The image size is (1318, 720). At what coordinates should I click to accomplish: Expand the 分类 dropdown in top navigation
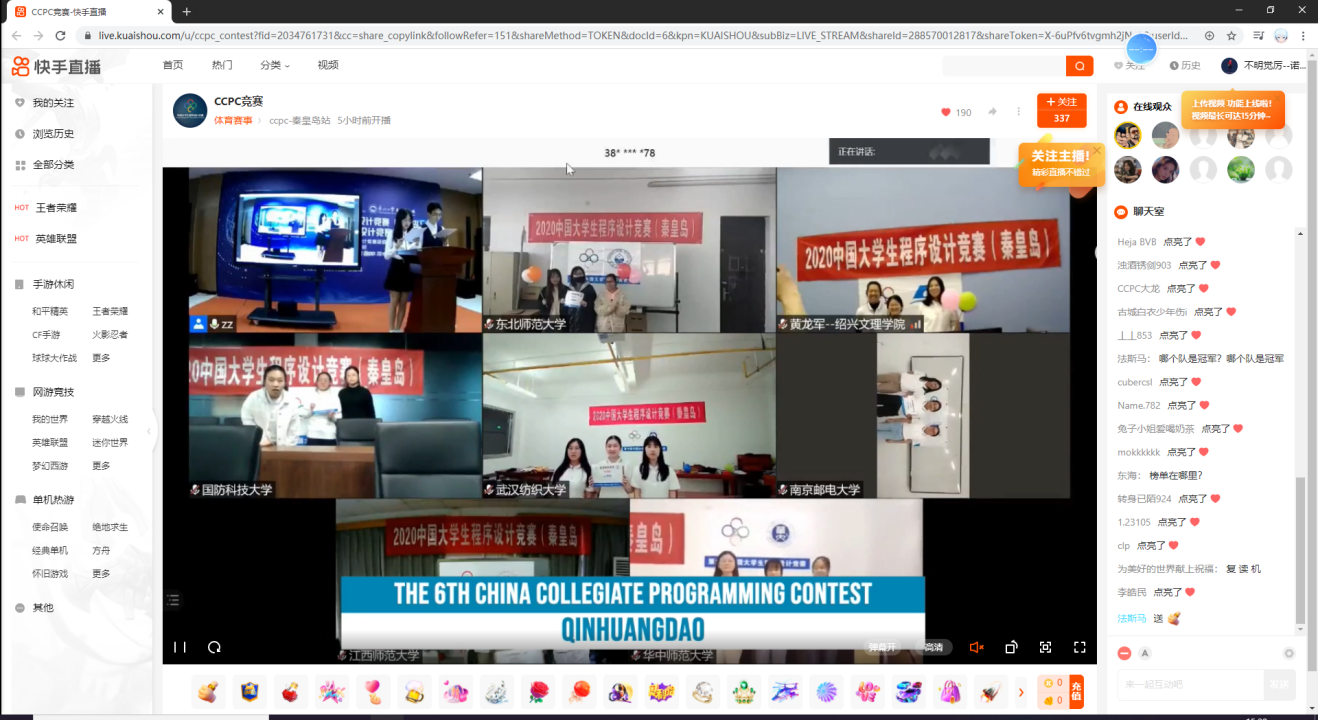click(274, 65)
